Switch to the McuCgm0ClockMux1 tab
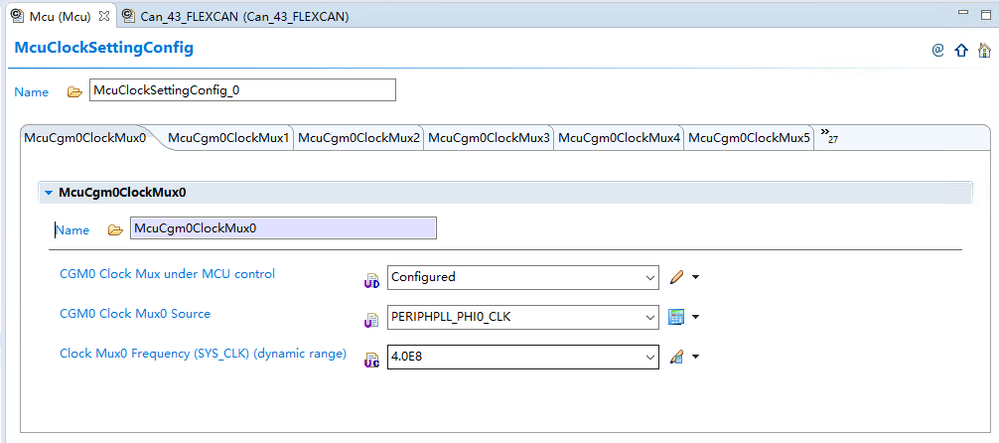999x443 pixels. (228, 138)
